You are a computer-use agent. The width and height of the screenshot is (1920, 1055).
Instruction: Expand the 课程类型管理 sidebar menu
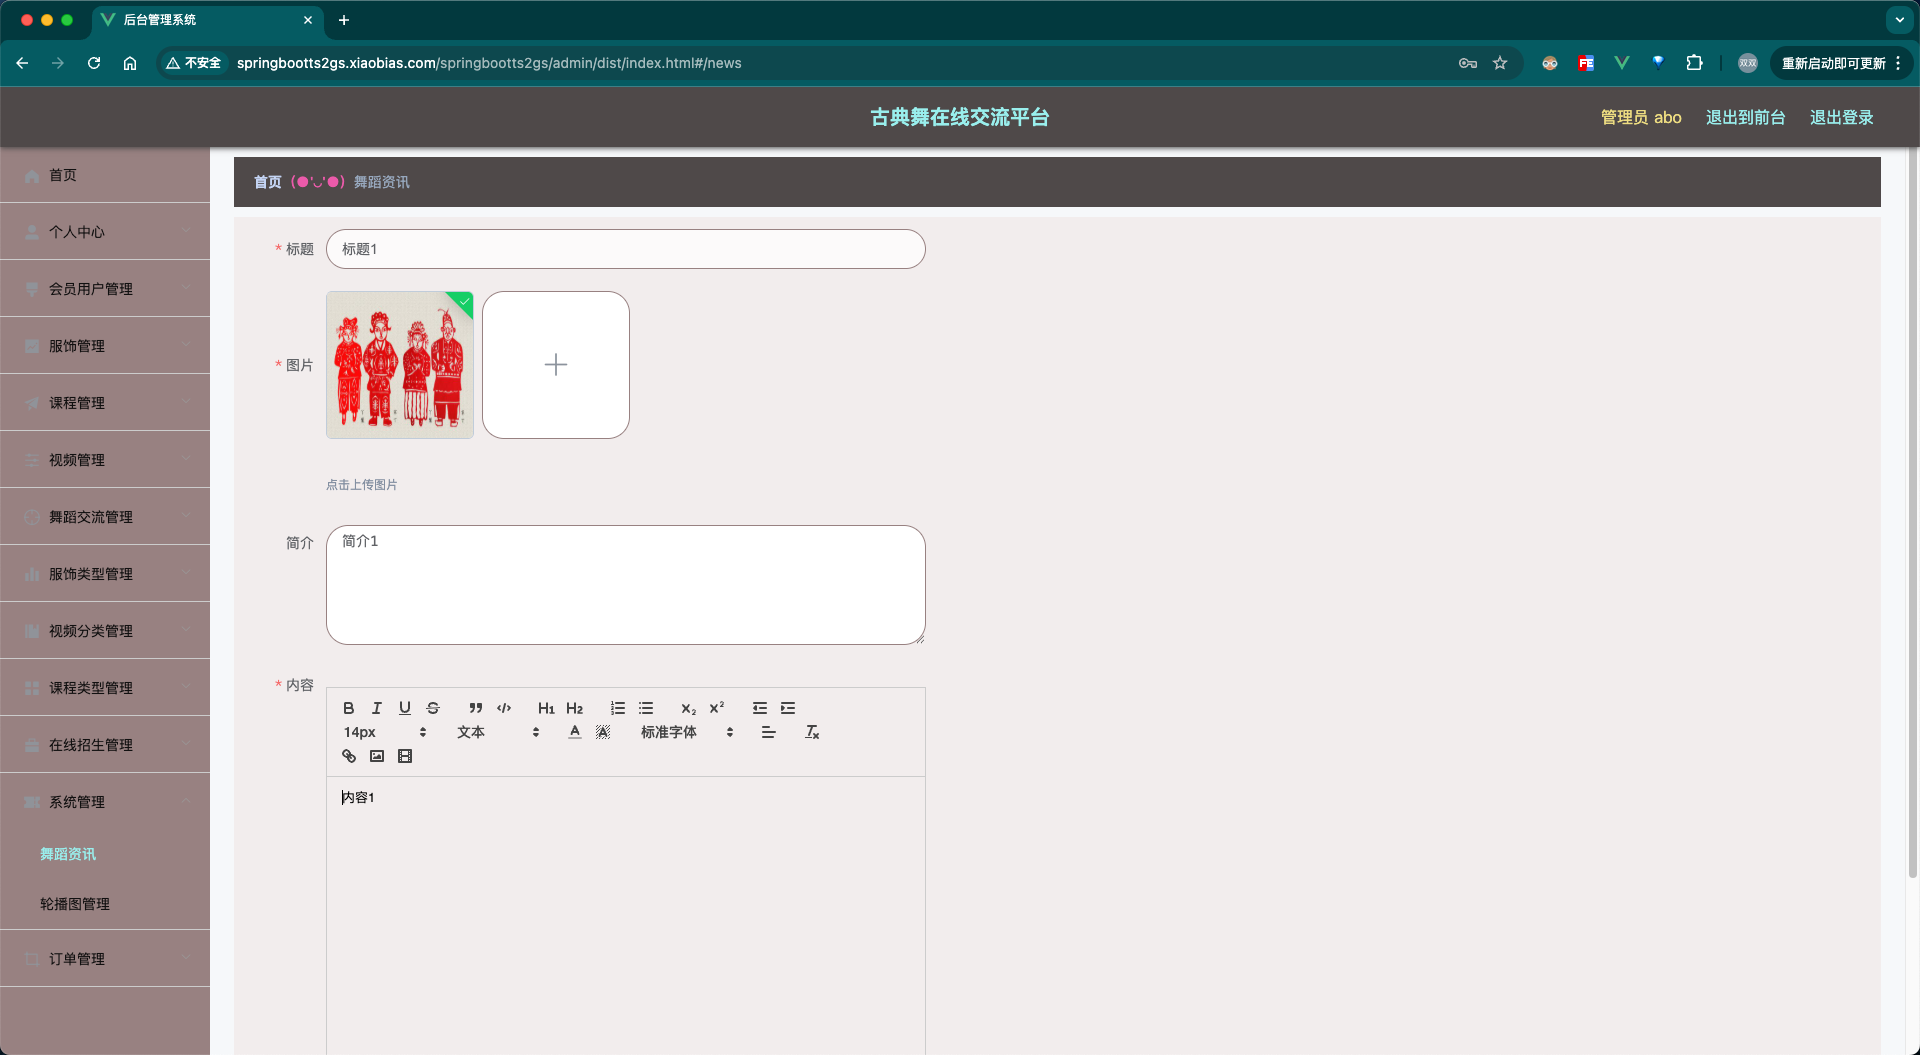coord(105,688)
